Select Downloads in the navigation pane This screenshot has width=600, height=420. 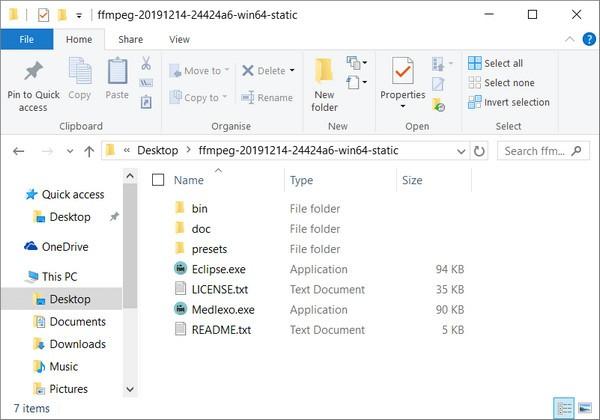point(77,344)
